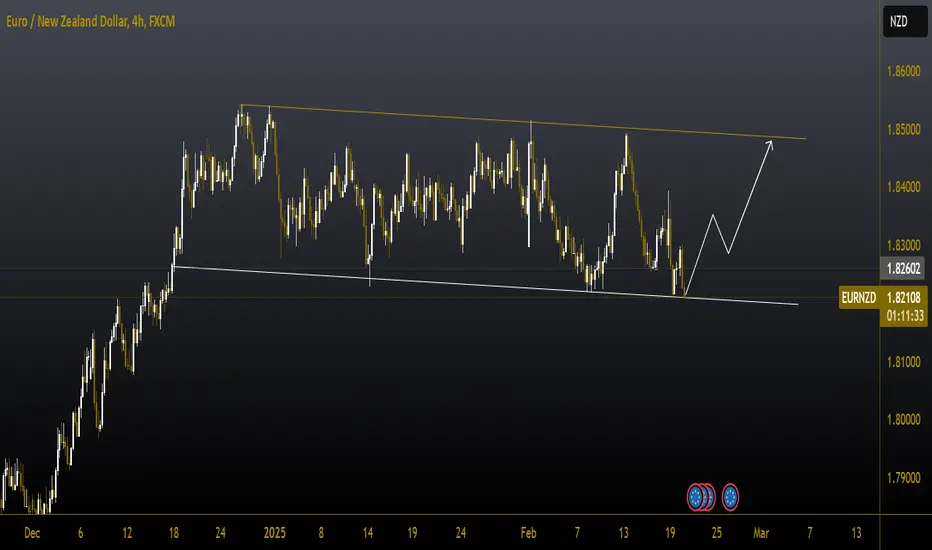
Task: Click the 25 date label before Mar
Action: pyautogui.click(x=716, y=533)
